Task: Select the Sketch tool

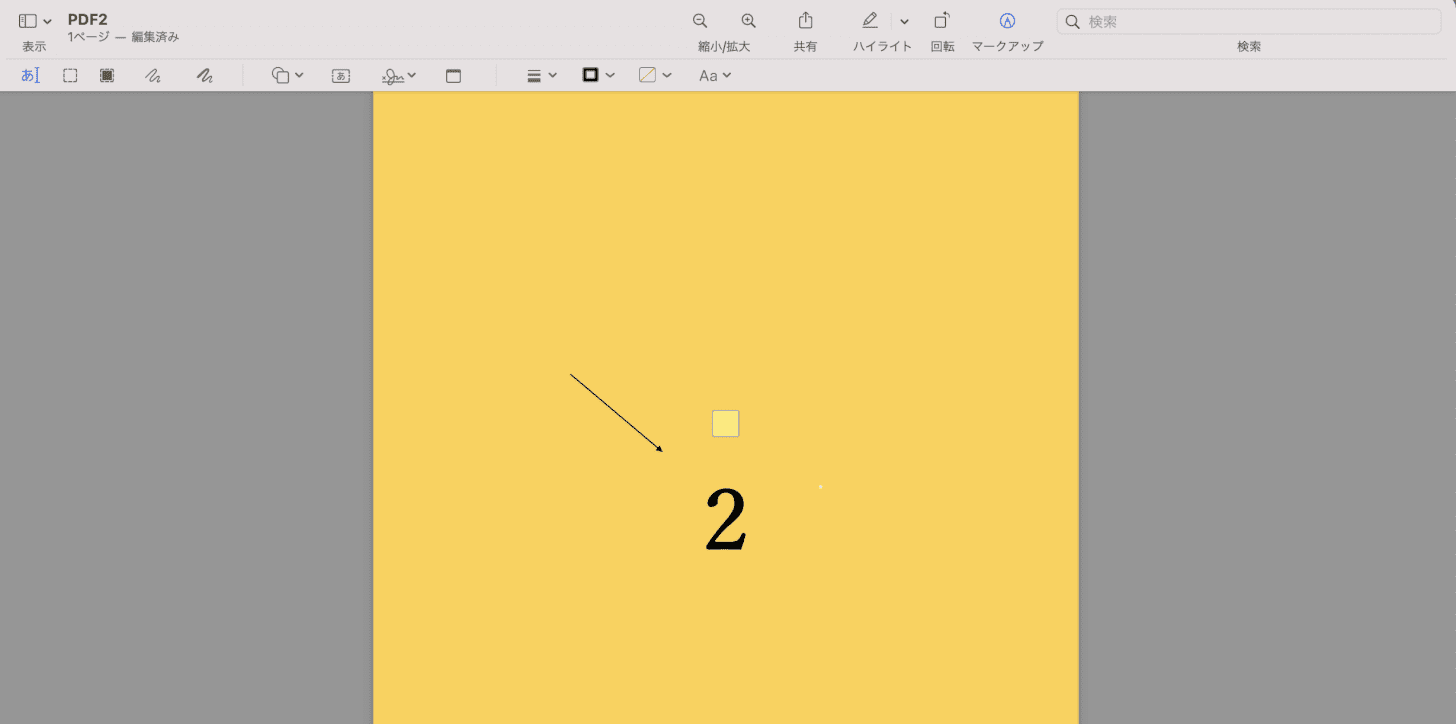Action: pyautogui.click(x=153, y=75)
